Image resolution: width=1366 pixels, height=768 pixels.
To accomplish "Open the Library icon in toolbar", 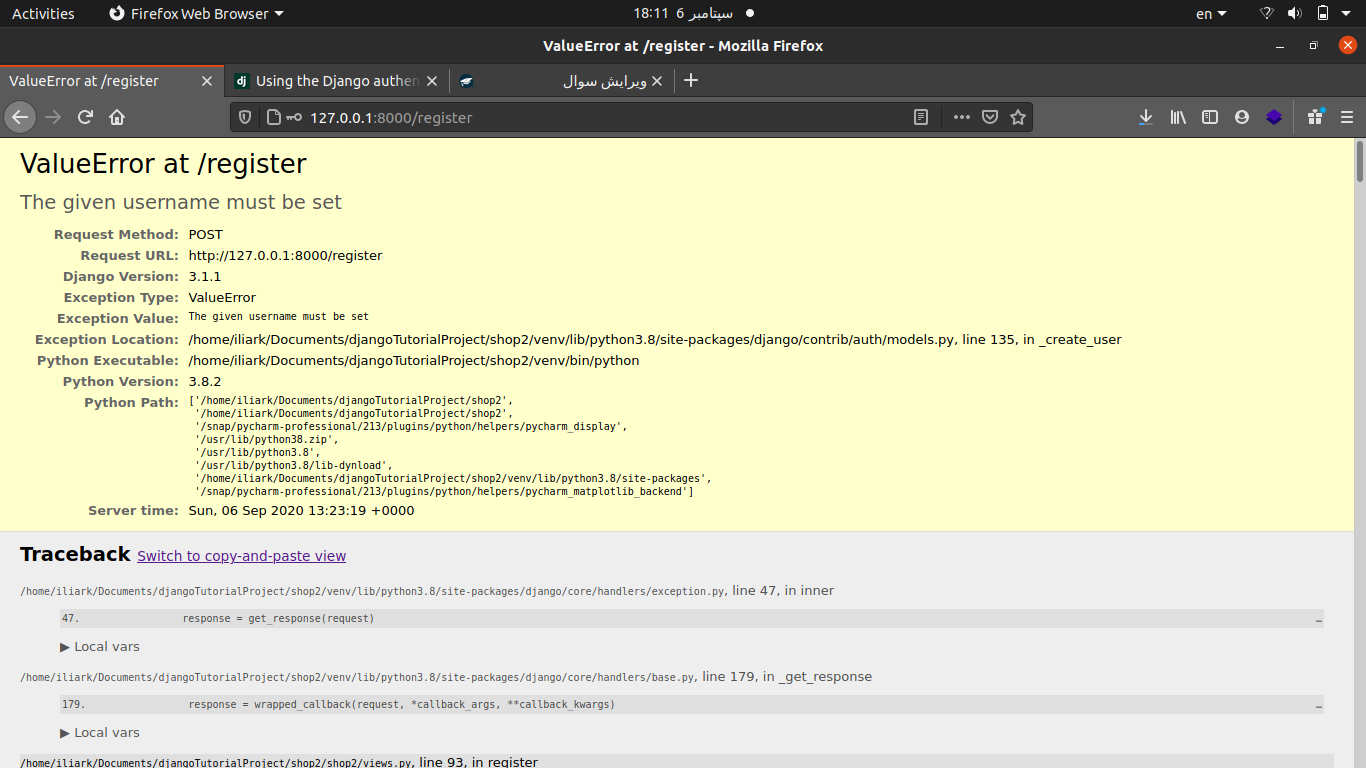I will 1178,117.
